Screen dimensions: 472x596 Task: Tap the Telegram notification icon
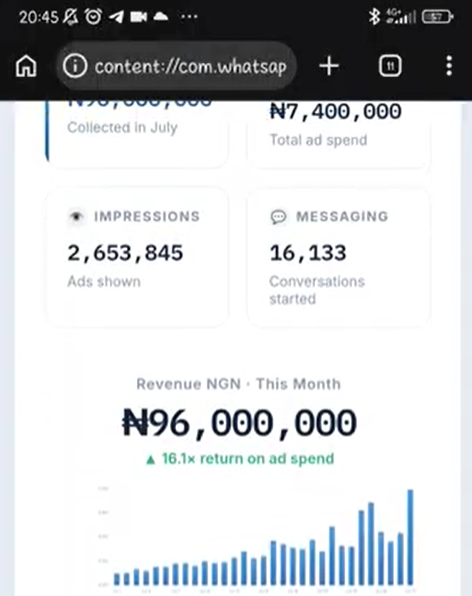pyautogui.click(x=116, y=17)
